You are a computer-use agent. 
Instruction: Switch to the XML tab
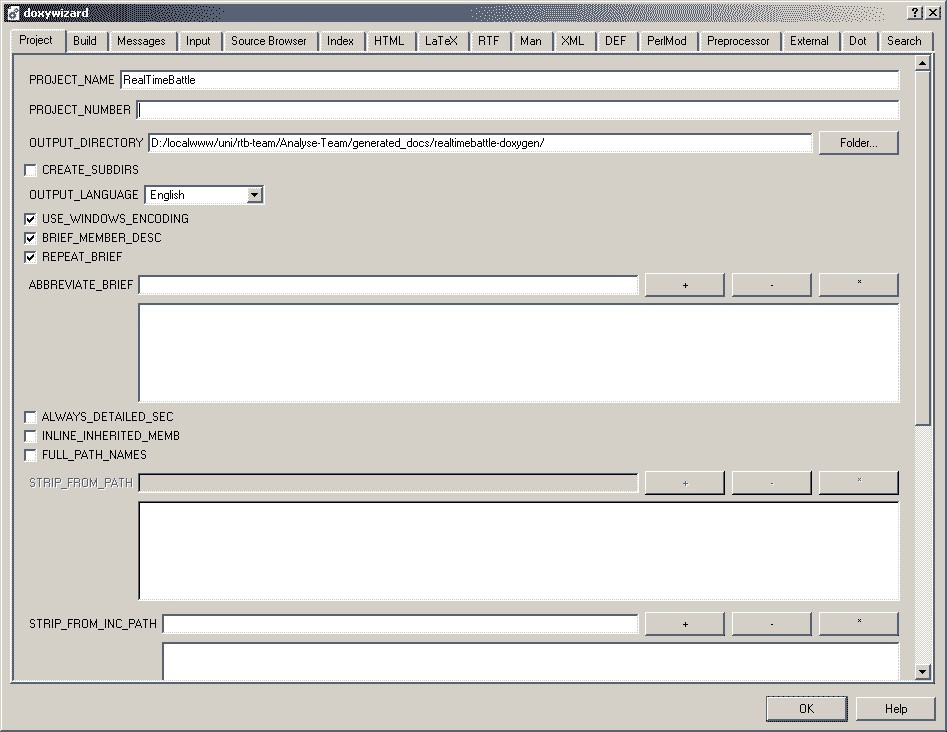573,40
